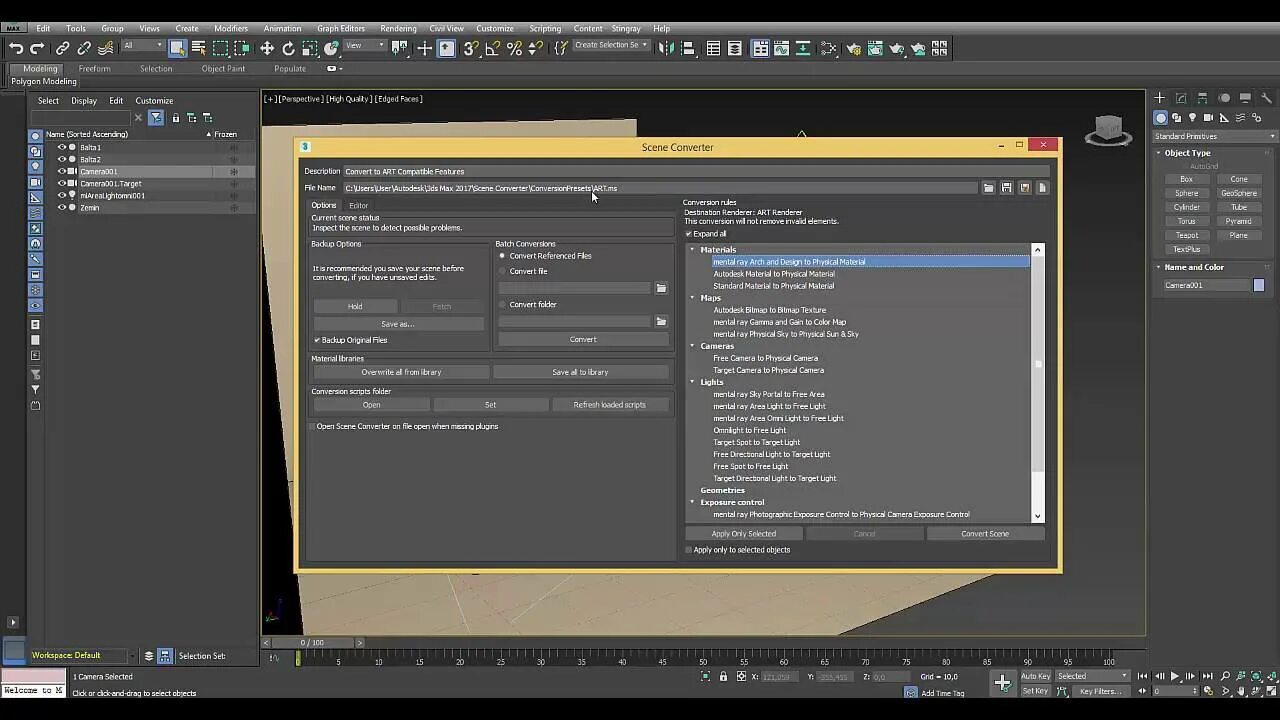
Task: Collapse the Maps conversion rules group
Action: point(692,298)
